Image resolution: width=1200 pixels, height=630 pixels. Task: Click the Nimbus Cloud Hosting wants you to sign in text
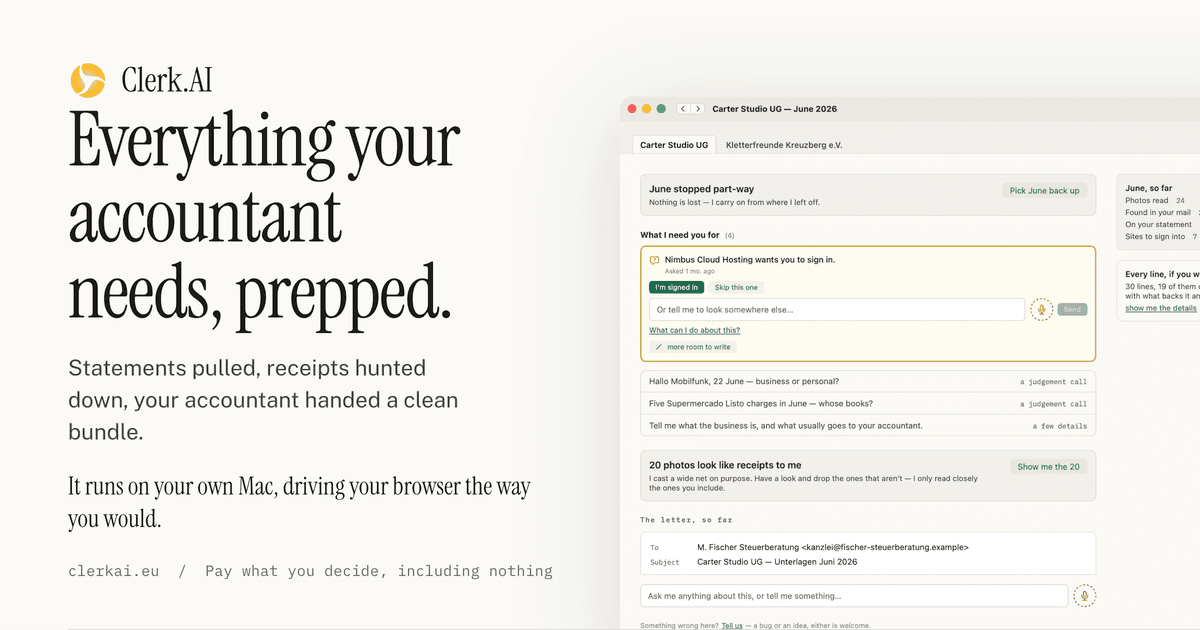[x=750, y=260]
